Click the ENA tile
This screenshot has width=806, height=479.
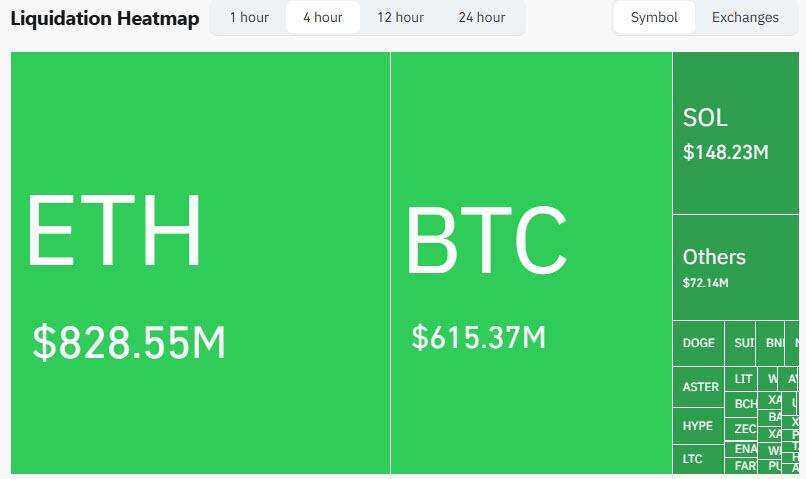(x=745, y=449)
